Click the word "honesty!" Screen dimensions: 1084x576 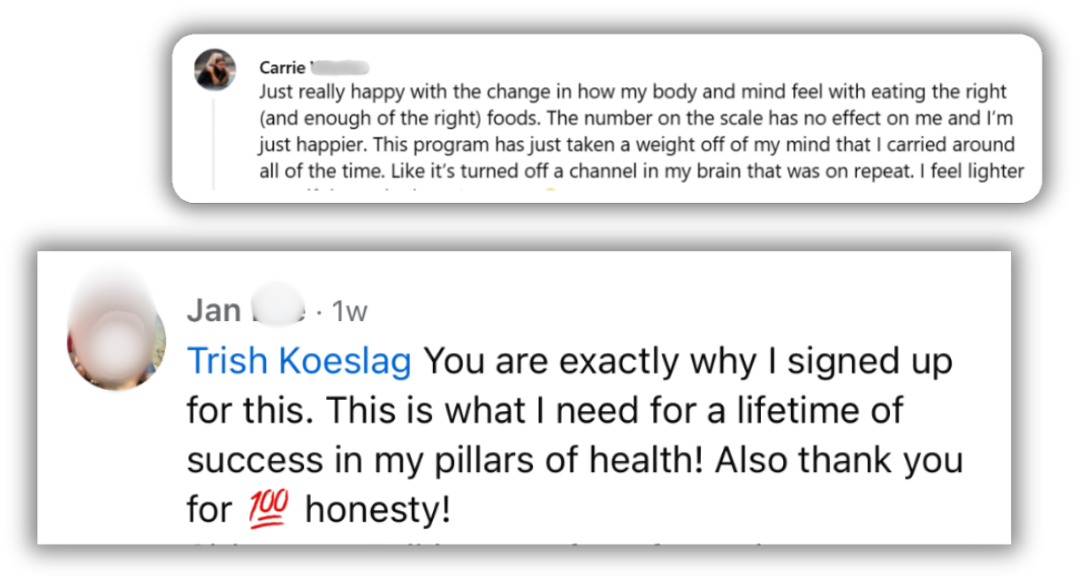point(377,510)
